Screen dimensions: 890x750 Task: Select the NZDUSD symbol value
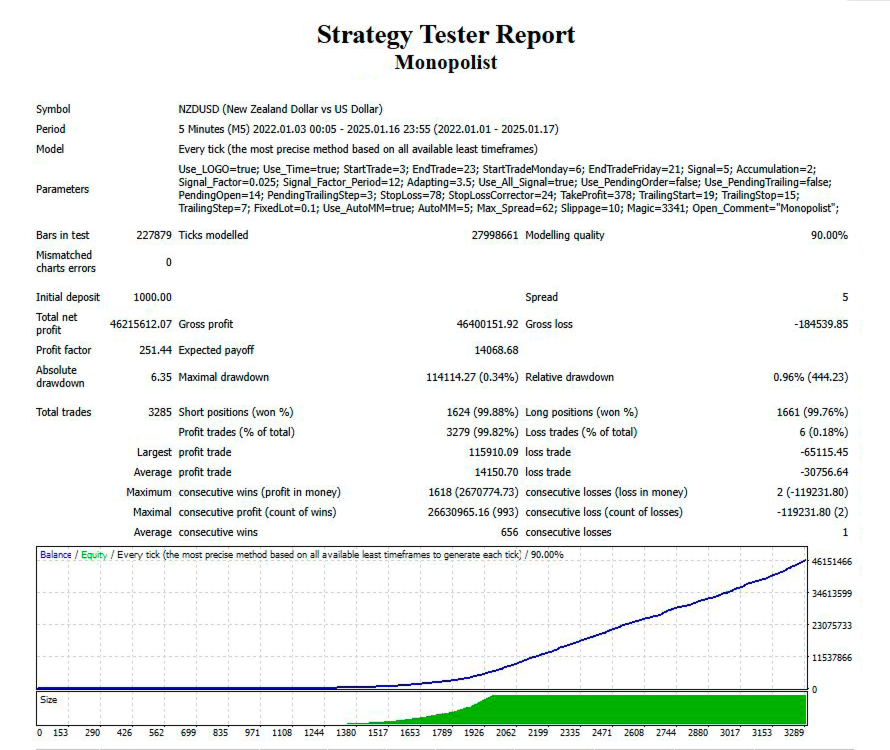pos(280,109)
